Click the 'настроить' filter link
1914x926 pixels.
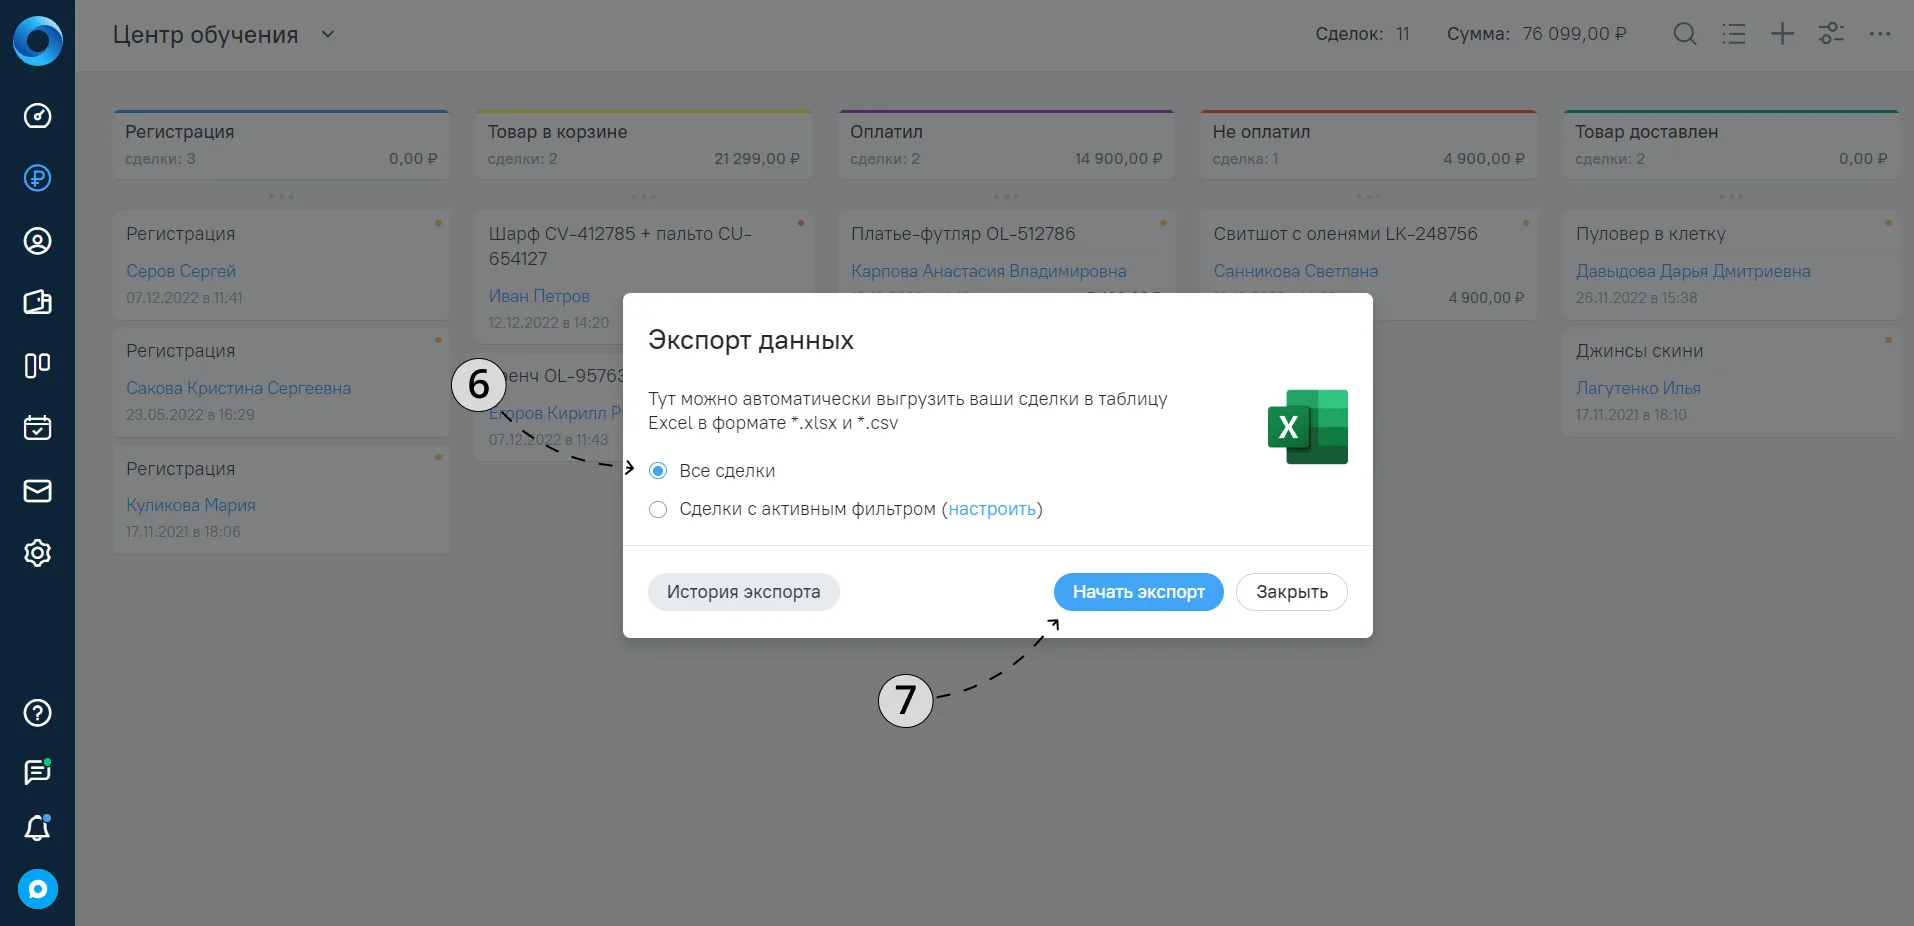pos(992,509)
